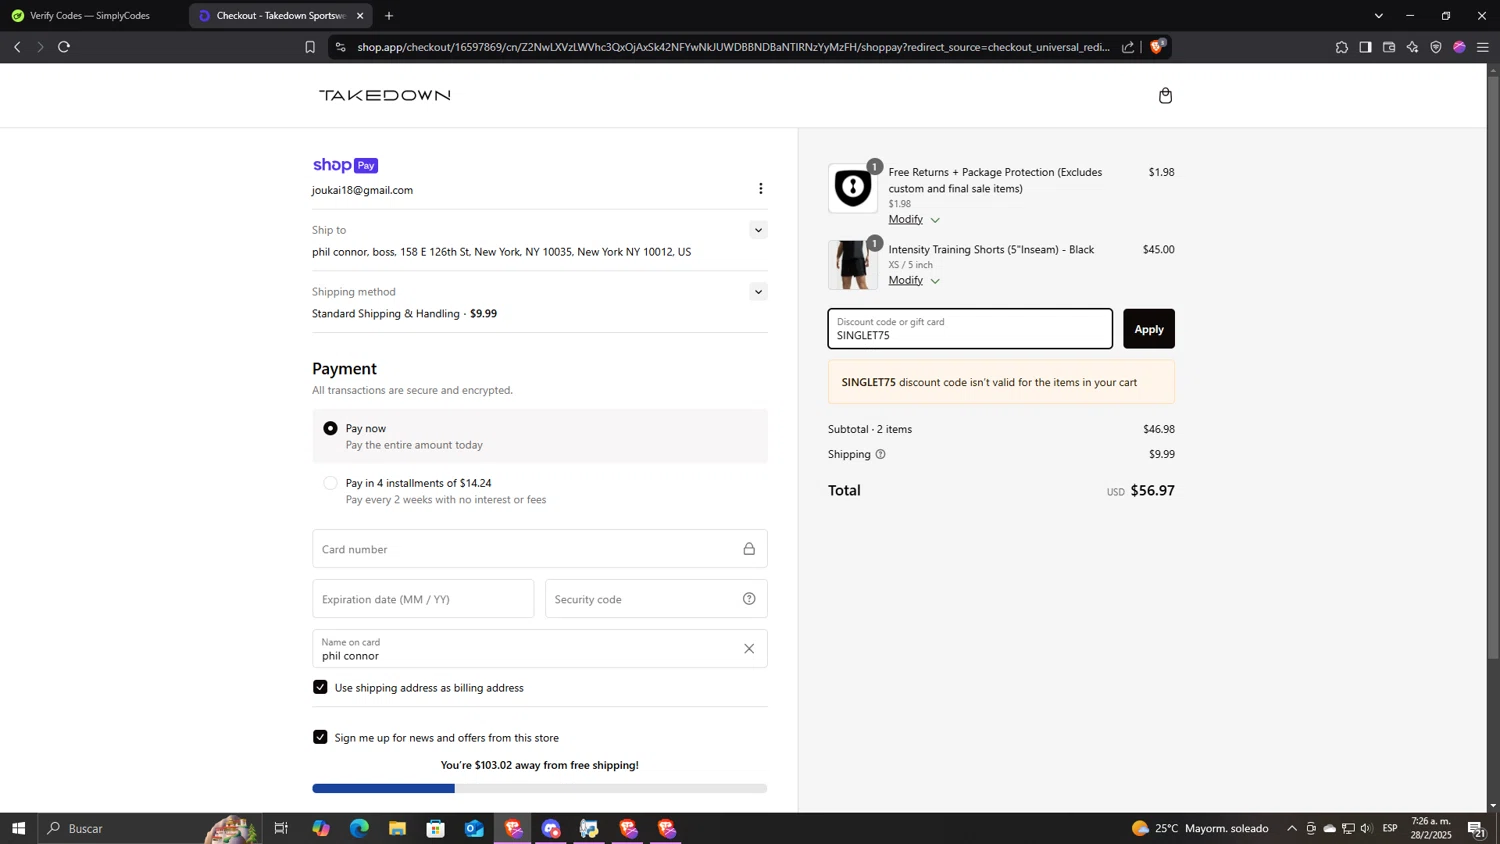Image resolution: width=1500 pixels, height=844 pixels.
Task: Reload the checkout page
Action: pyautogui.click(x=64, y=47)
